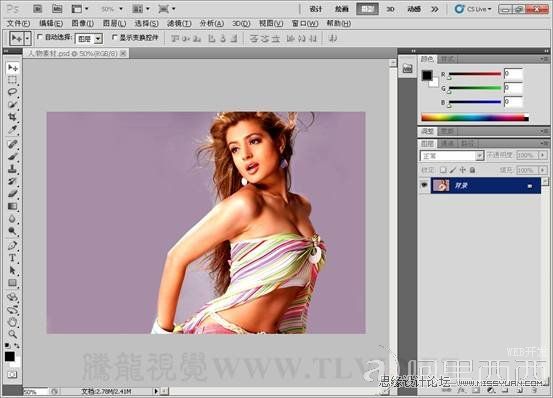The height and width of the screenshot is (398, 553).
Task: Toggle Quick Mask mode button
Action: coord(12,374)
